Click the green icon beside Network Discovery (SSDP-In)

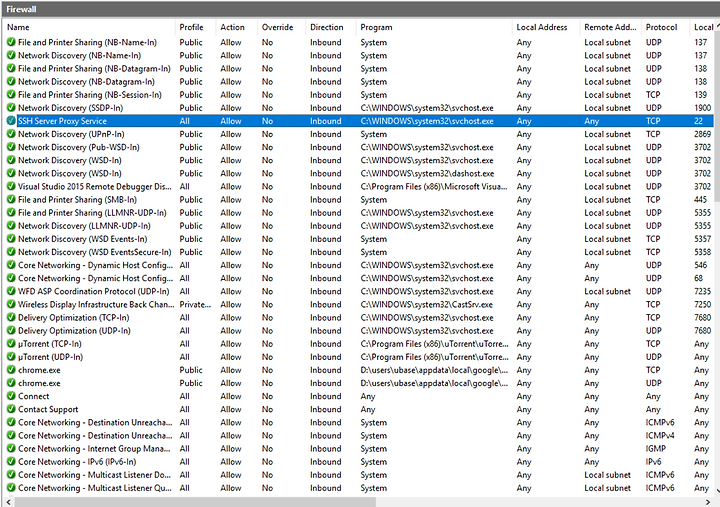[11, 108]
